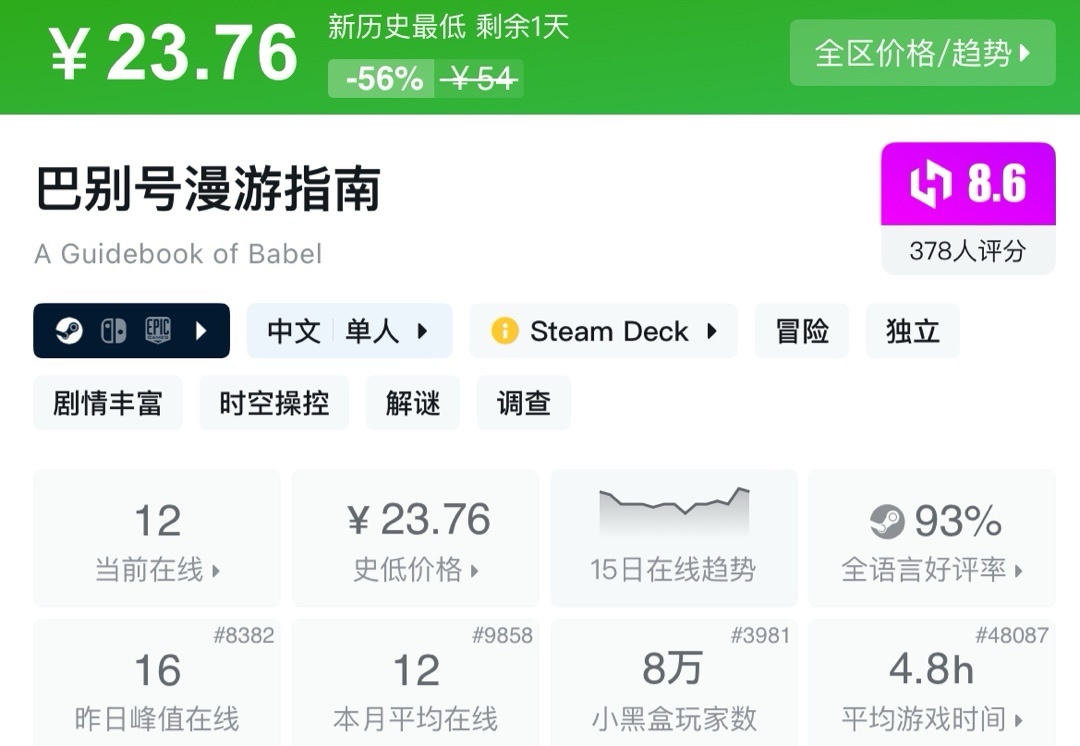Select the 冒险 genre tag
The height and width of the screenshot is (746, 1080).
click(802, 331)
